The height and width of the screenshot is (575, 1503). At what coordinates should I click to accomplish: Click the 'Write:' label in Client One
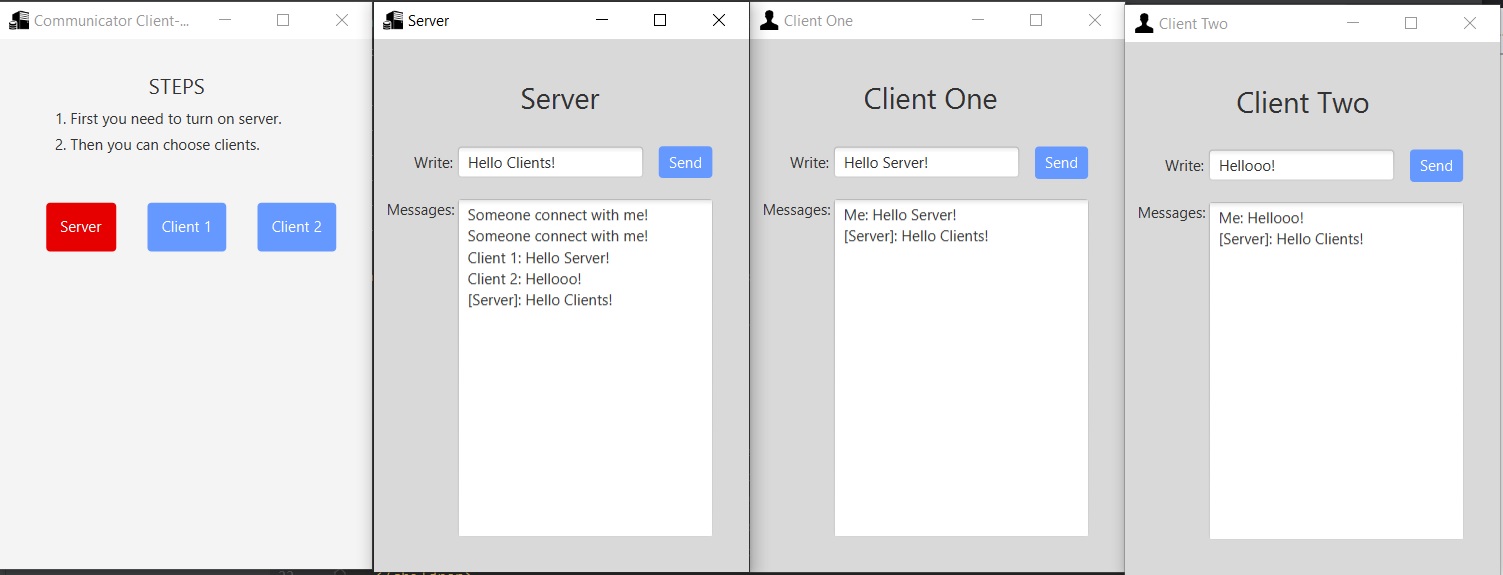810,163
